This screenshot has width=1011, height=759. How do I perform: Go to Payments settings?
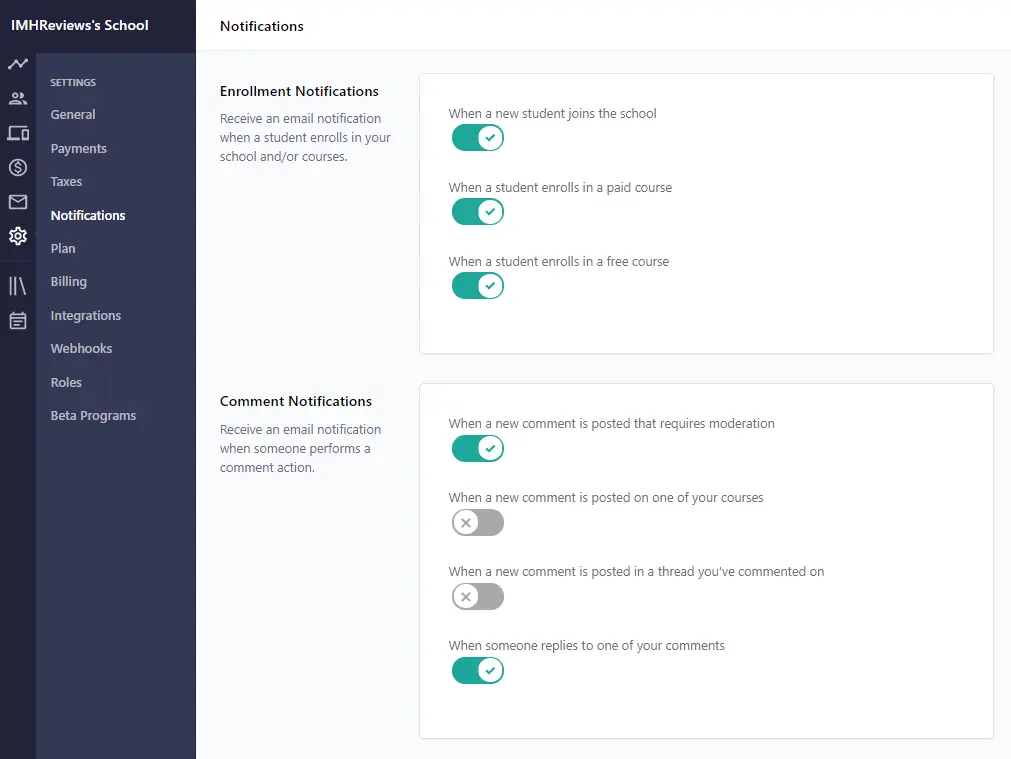[x=78, y=149]
